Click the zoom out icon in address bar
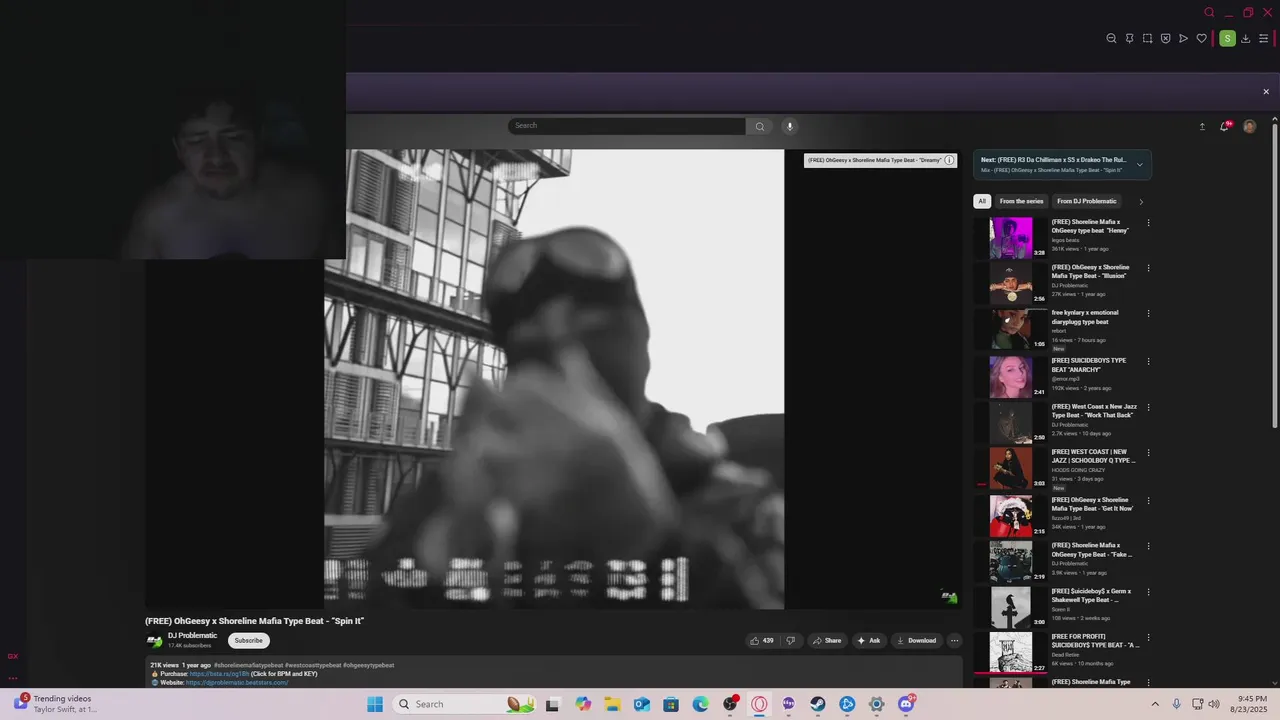Image resolution: width=1280 pixels, height=720 pixels. (1111, 39)
